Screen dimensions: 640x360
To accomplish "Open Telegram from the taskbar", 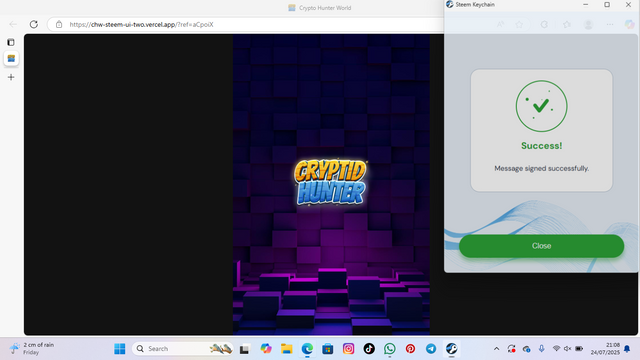I will point(431,349).
